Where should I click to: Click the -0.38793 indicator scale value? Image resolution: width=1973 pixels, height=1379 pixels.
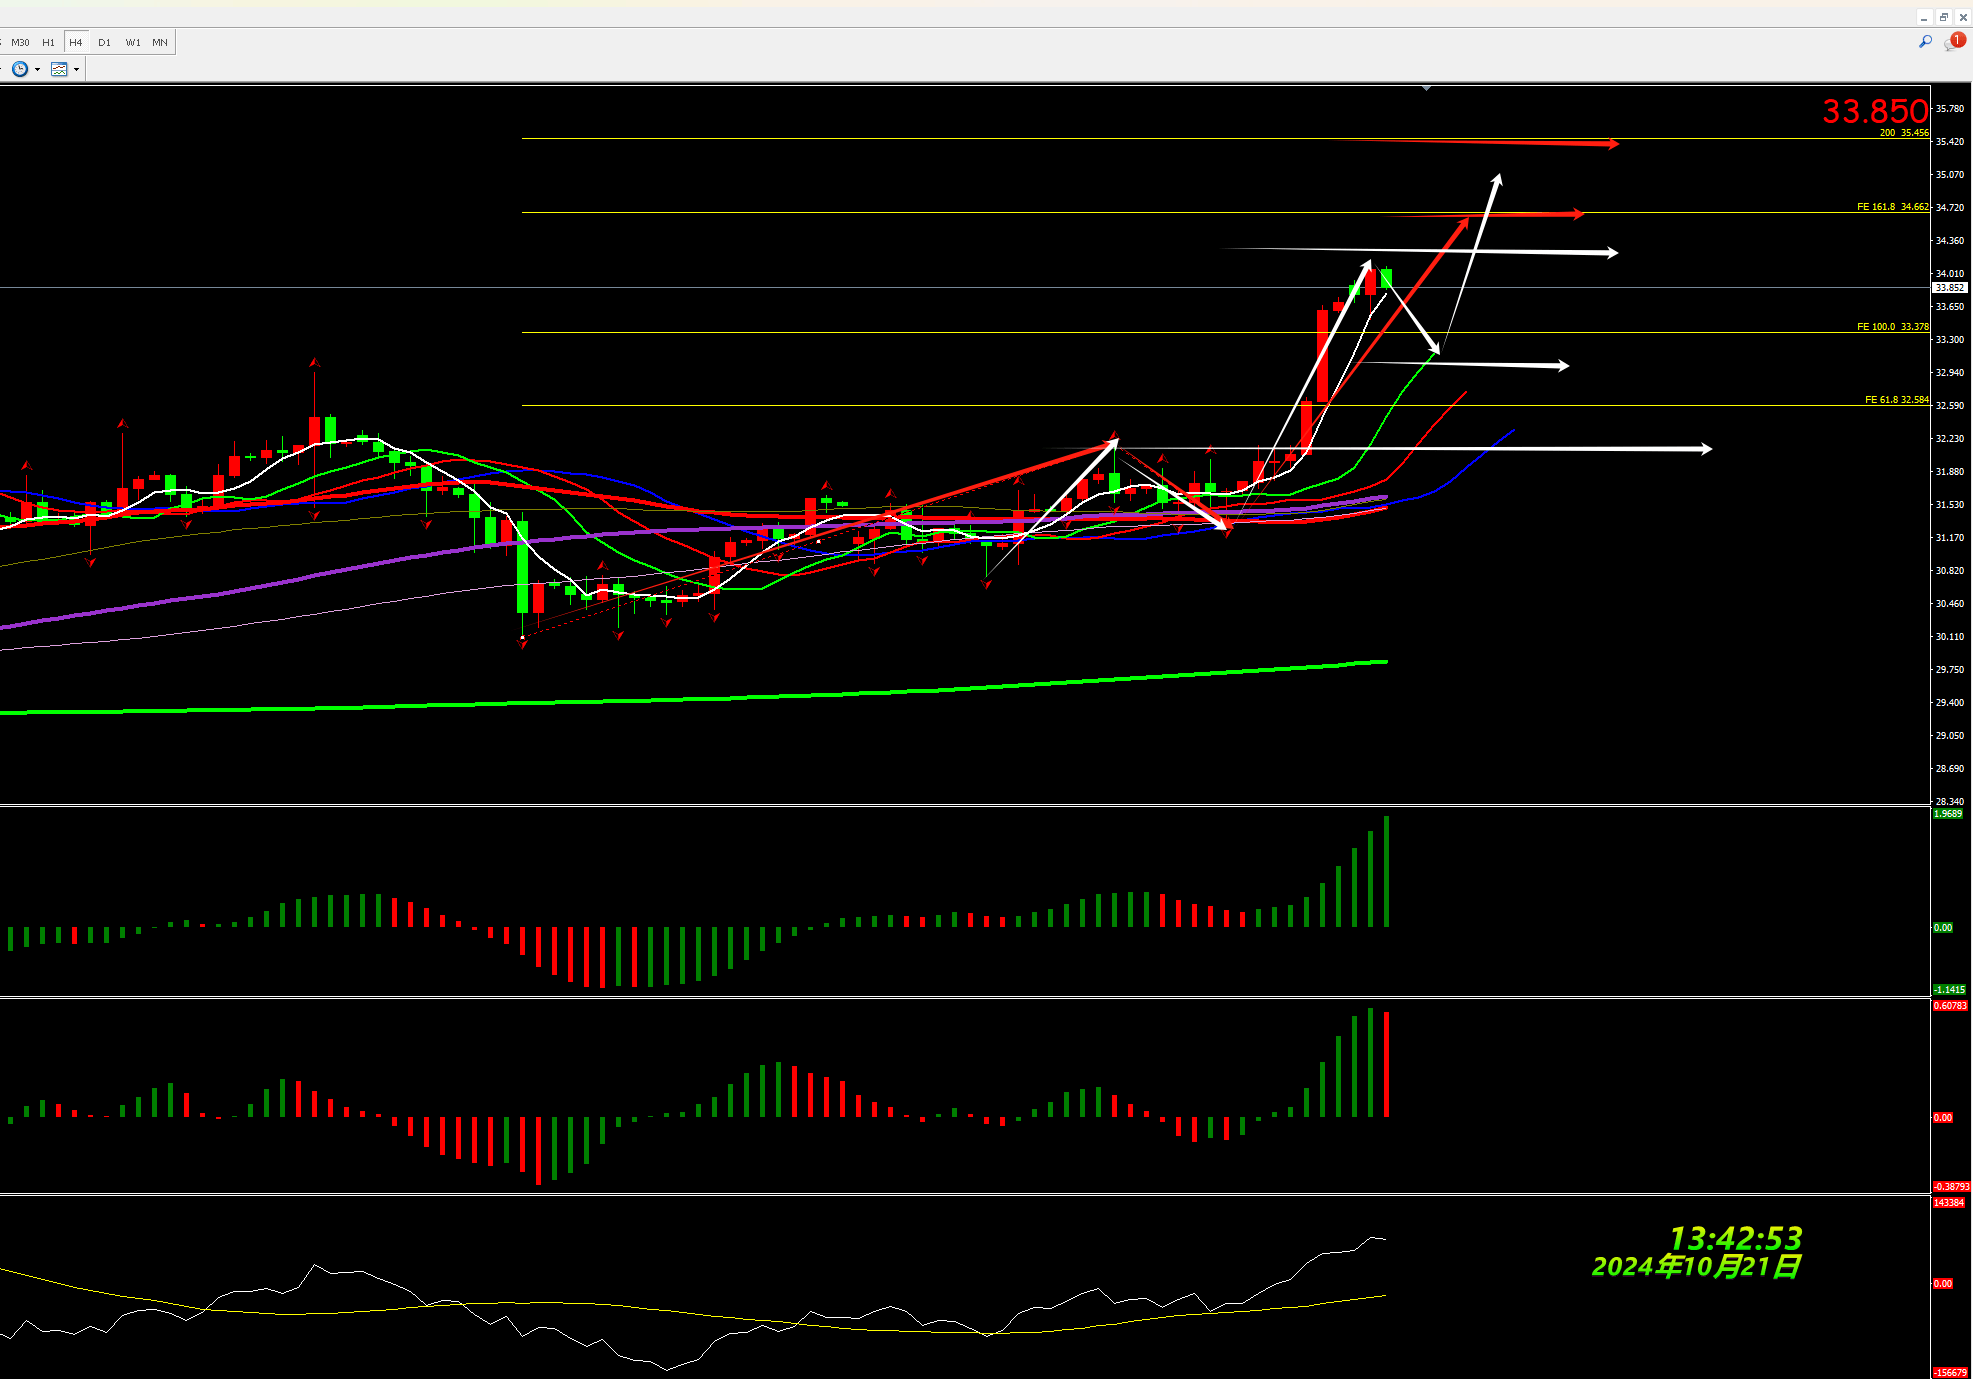pos(1951,1187)
